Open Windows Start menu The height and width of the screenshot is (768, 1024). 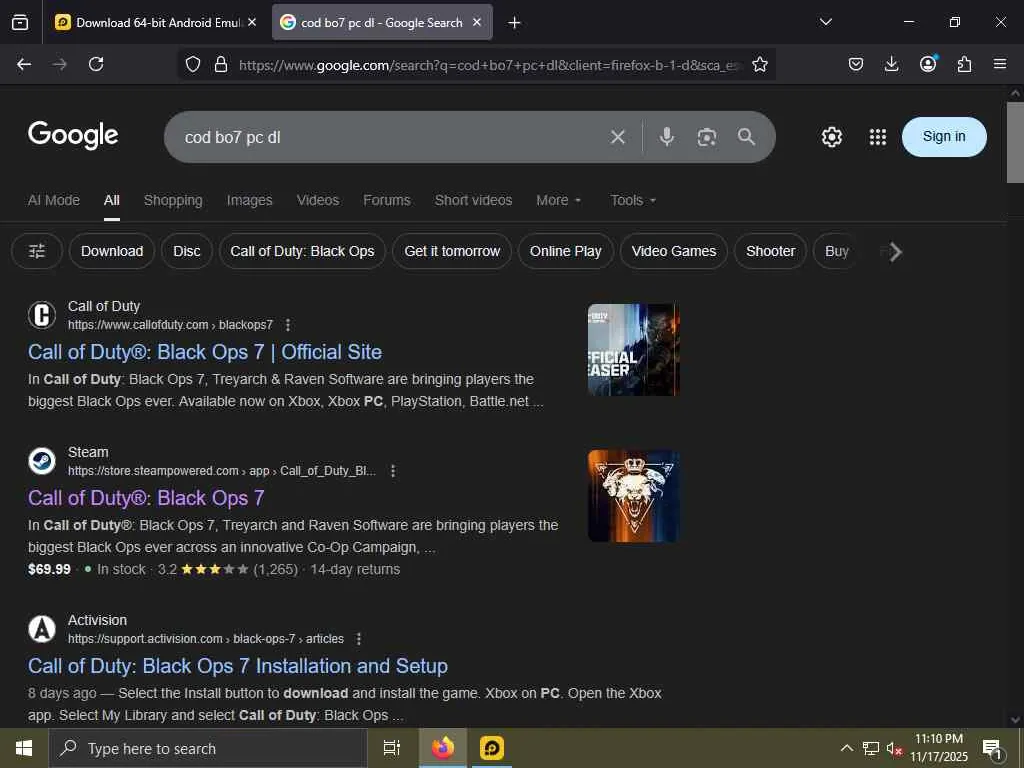[24, 748]
